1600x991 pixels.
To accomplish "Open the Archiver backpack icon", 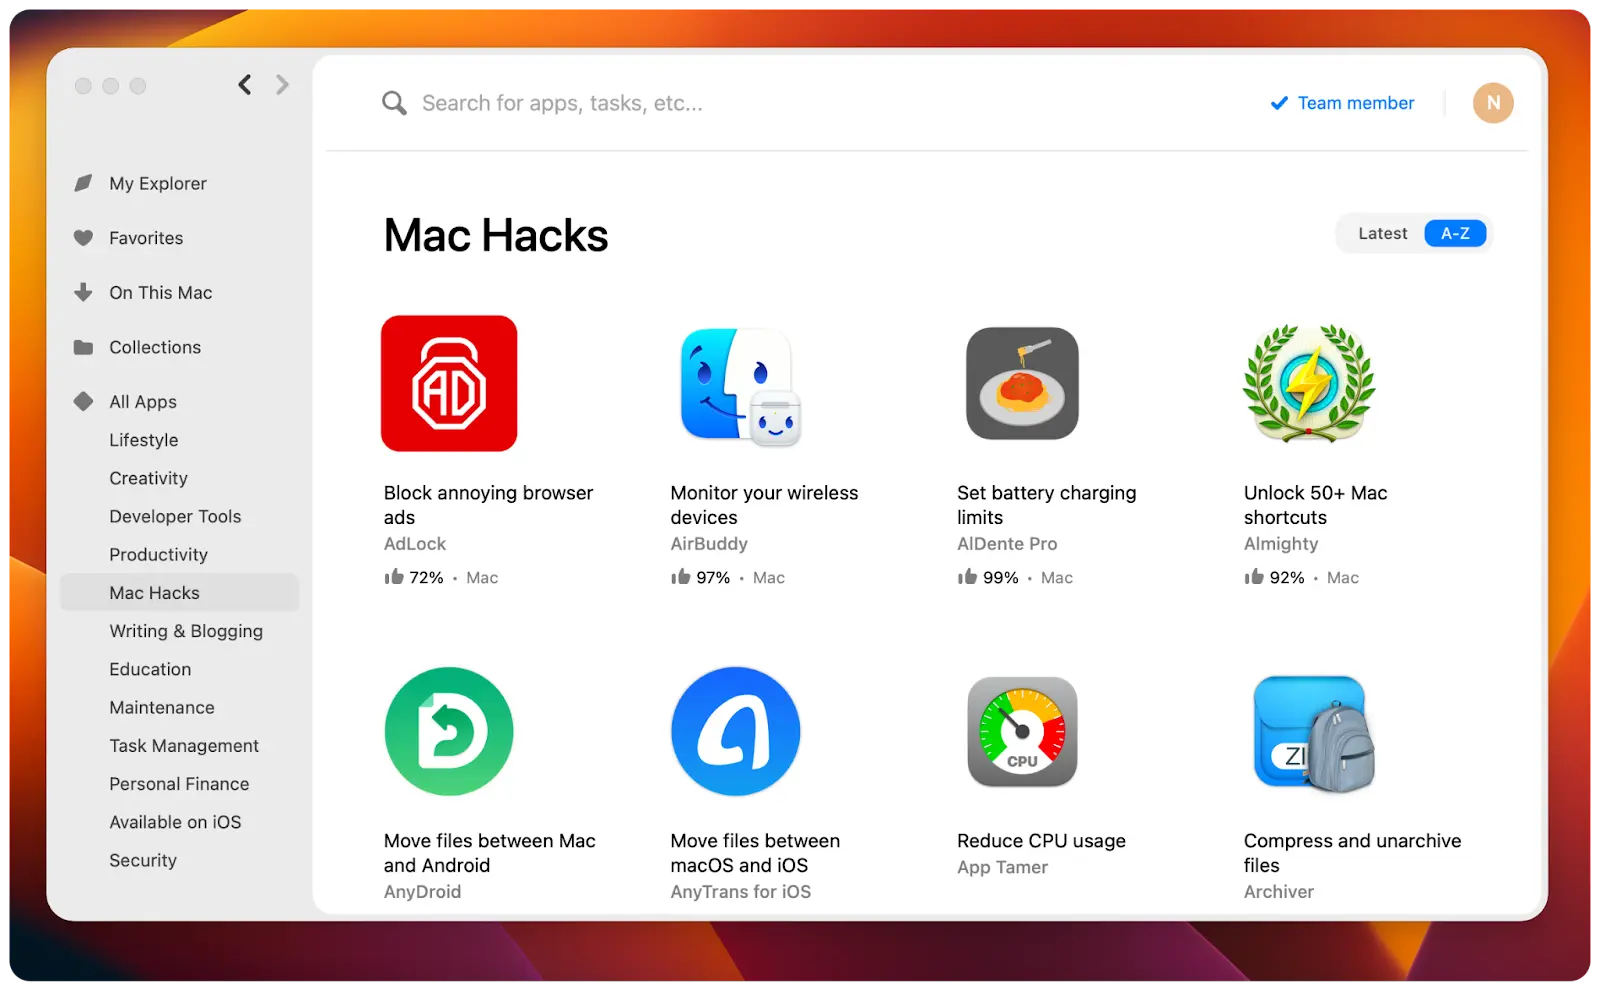I will coord(1314,733).
